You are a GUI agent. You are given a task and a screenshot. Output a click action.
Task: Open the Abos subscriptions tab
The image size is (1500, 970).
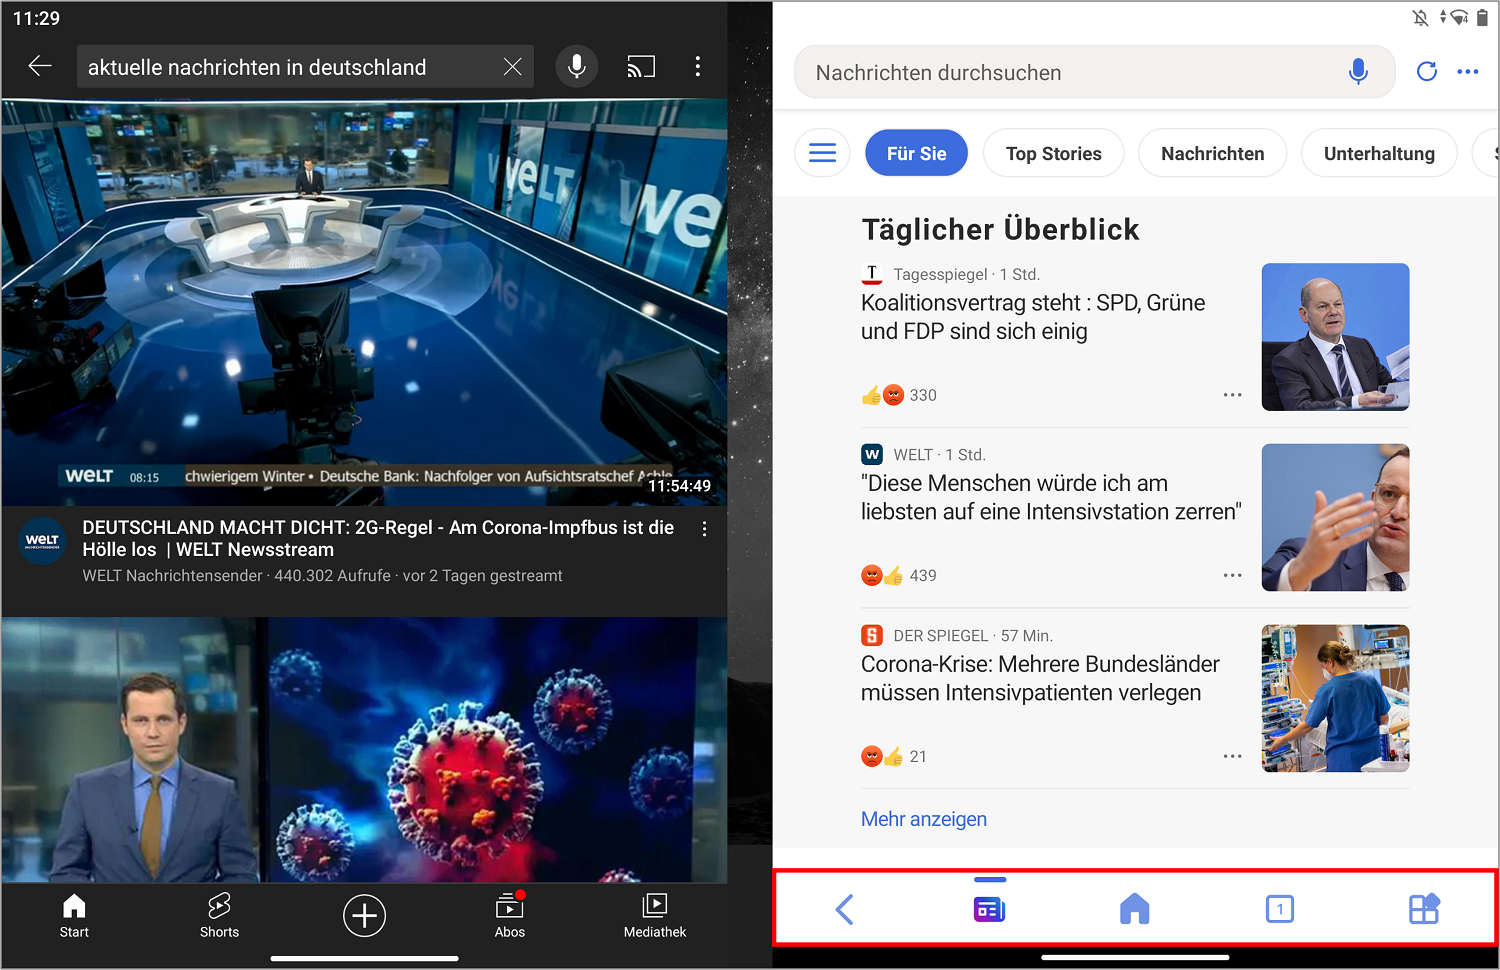(510, 916)
